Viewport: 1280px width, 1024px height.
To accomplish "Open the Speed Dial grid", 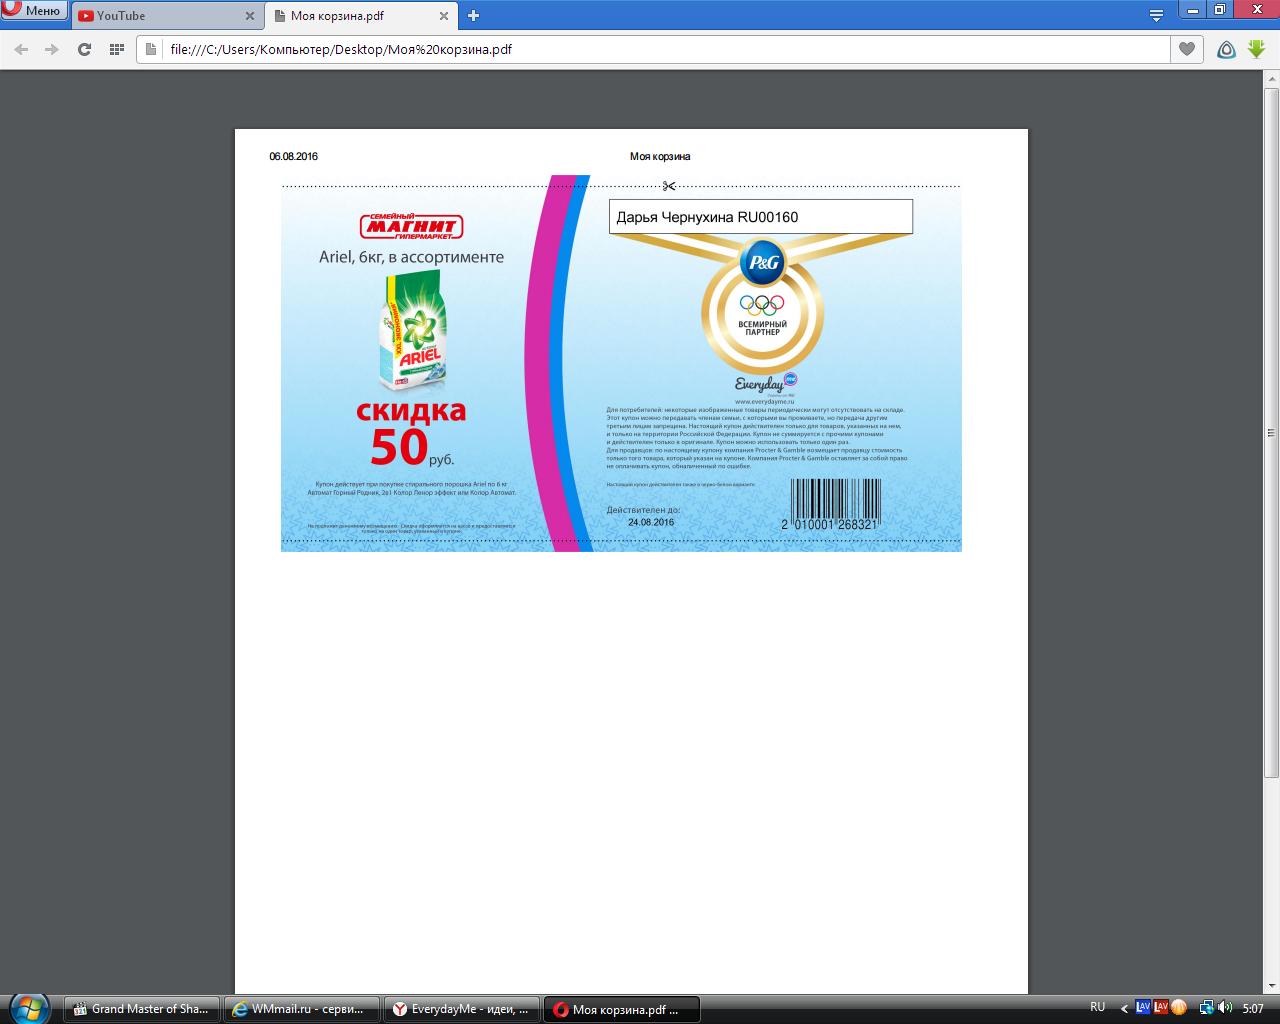I will coord(116,49).
